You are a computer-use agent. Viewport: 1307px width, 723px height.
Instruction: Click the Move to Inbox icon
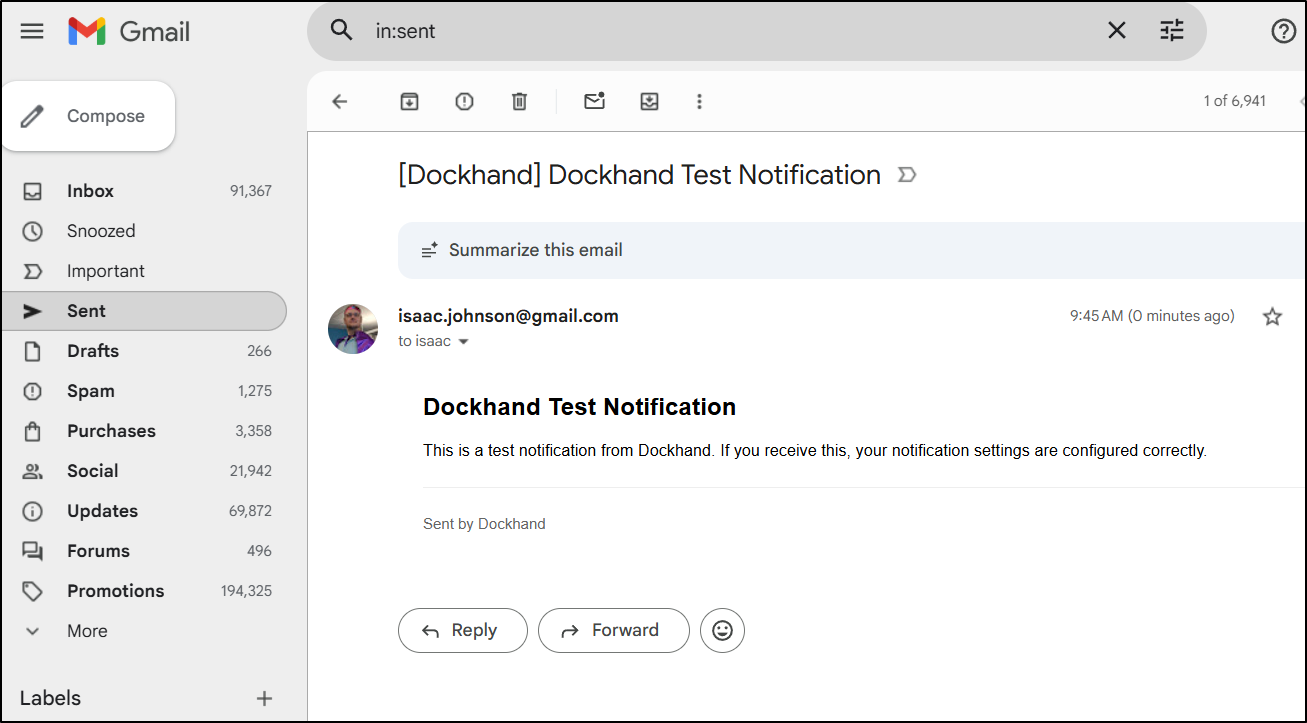[649, 101]
